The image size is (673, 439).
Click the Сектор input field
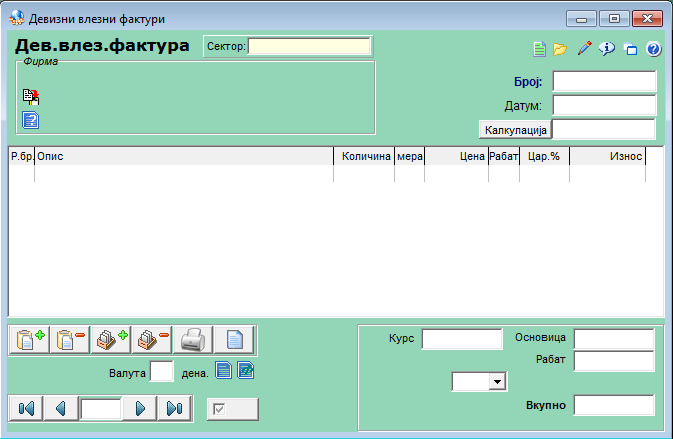[309, 46]
